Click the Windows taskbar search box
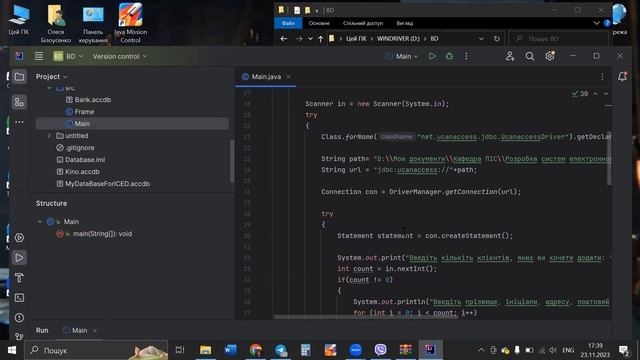 click(96, 350)
